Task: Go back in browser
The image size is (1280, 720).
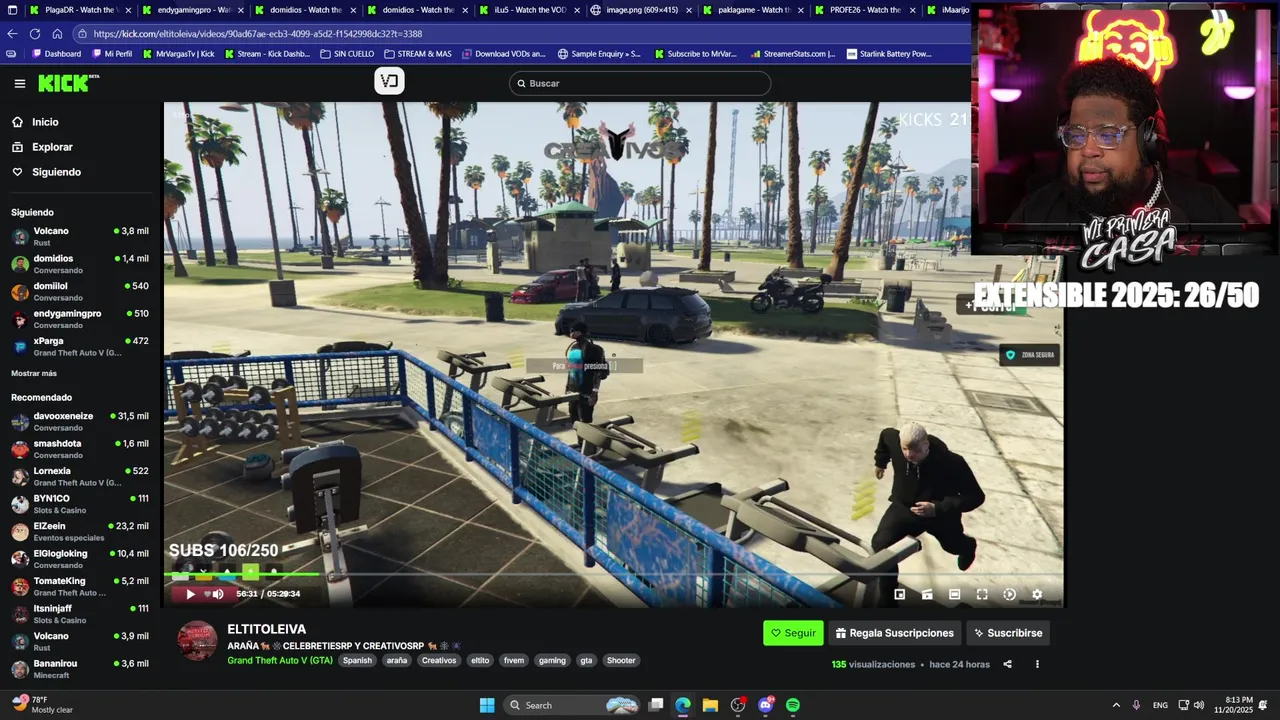Action: point(12,34)
